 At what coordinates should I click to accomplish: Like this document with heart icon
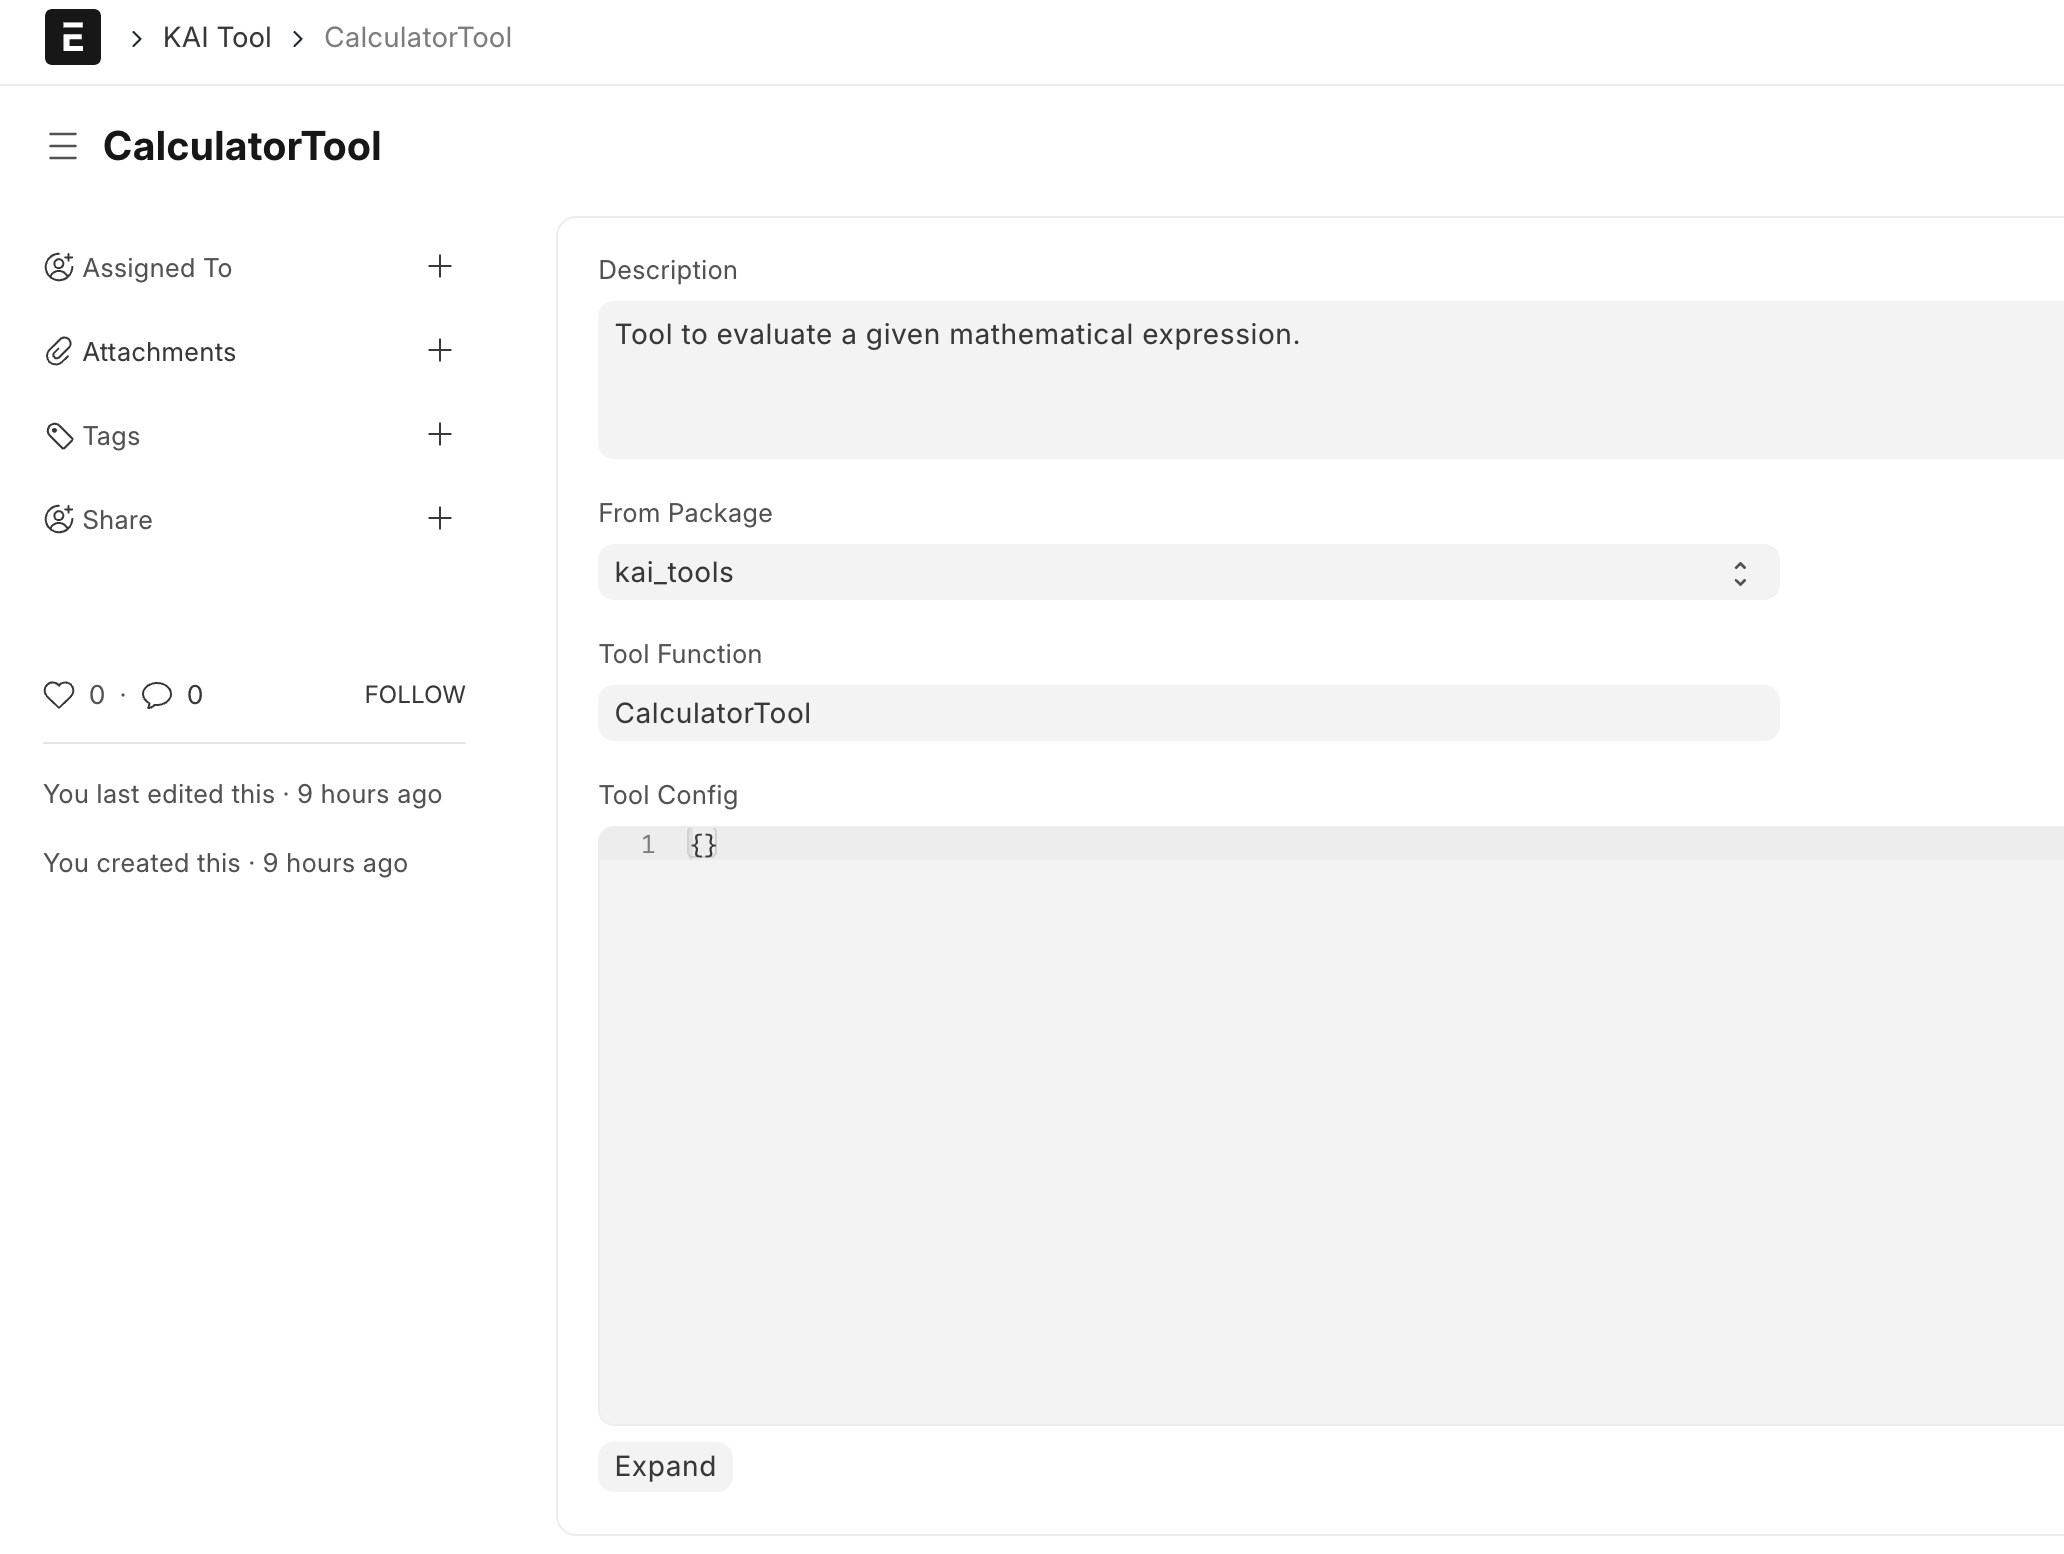pyautogui.click(x=59, y=694)
